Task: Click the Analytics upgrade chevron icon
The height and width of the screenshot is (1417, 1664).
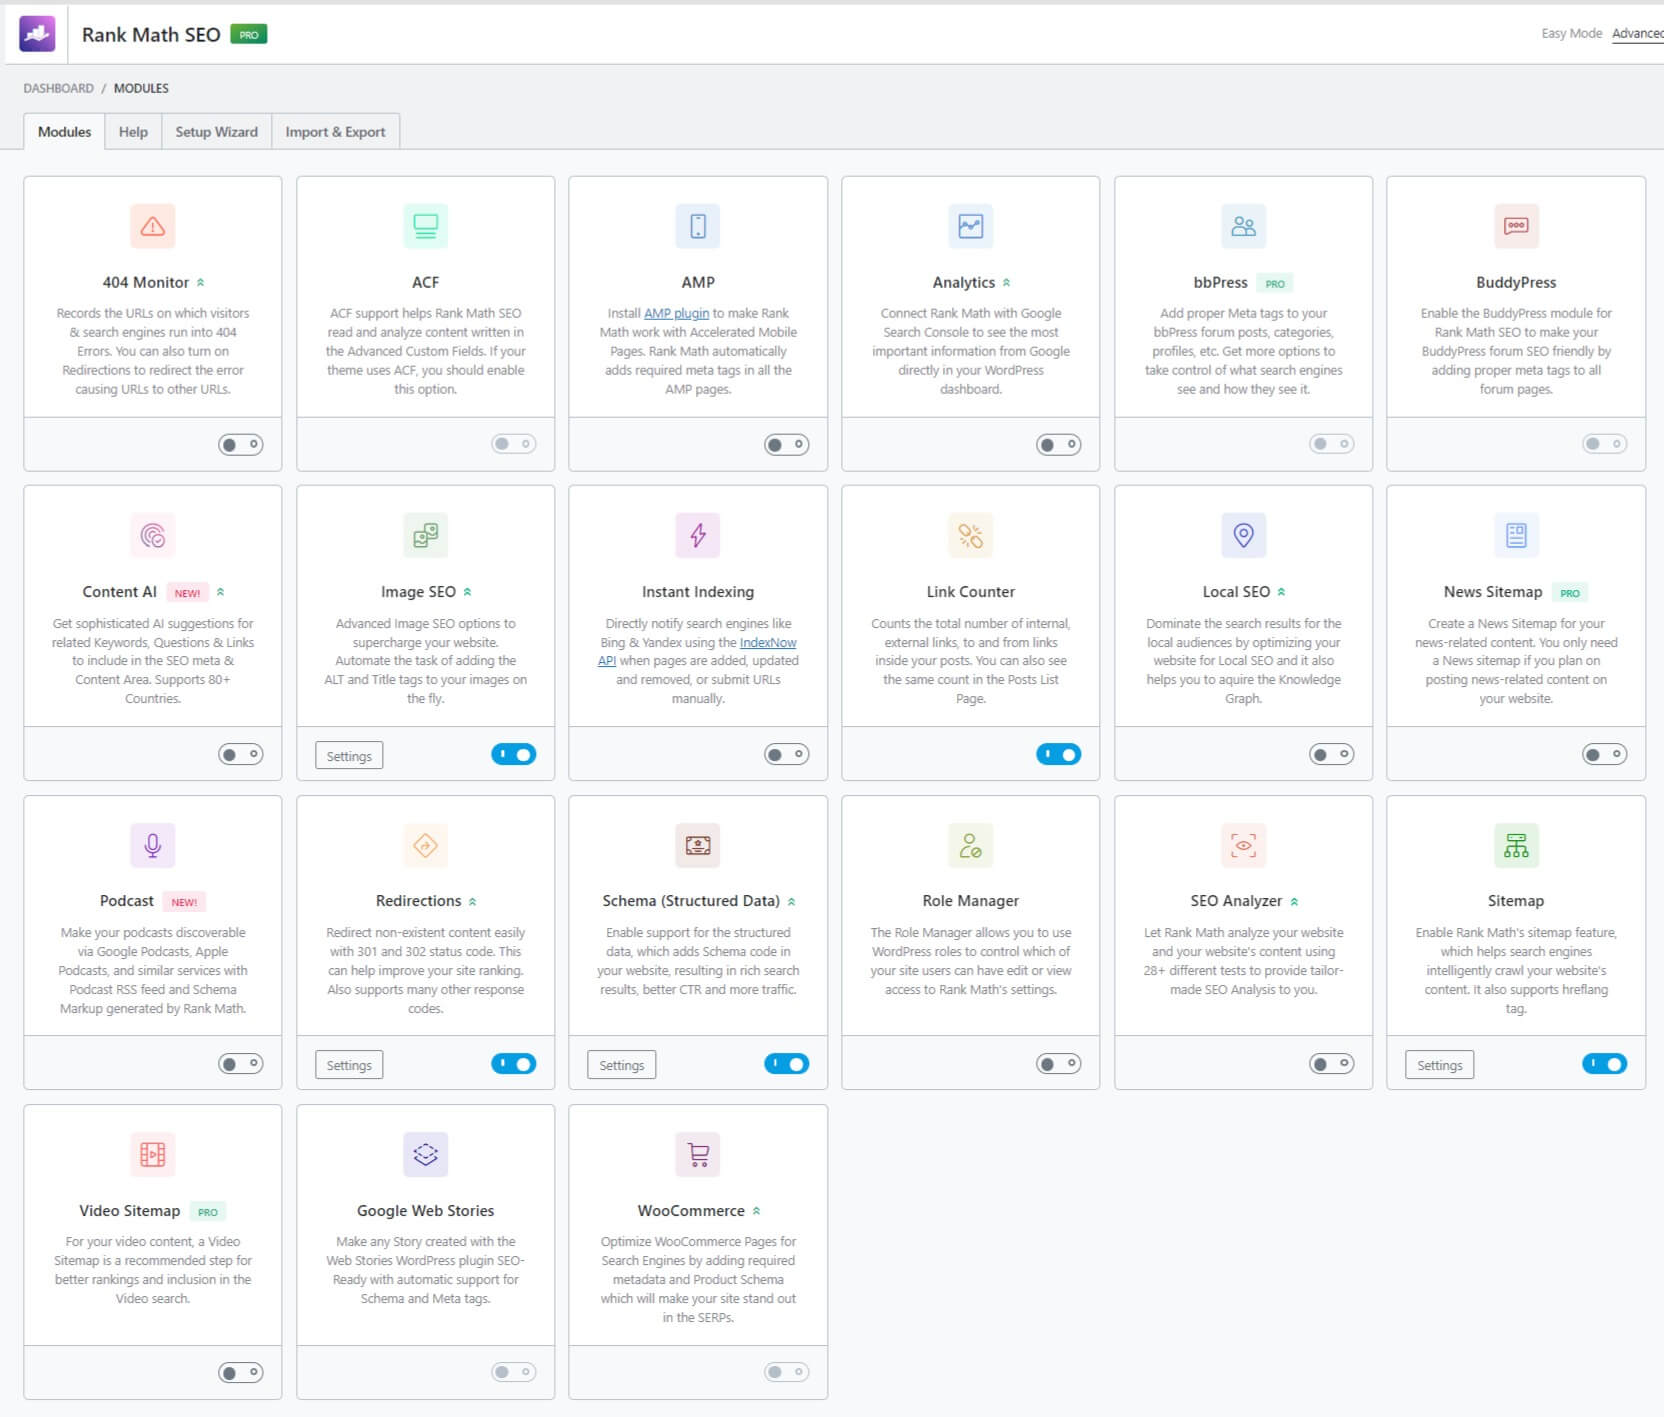Action: (1007, 283)
